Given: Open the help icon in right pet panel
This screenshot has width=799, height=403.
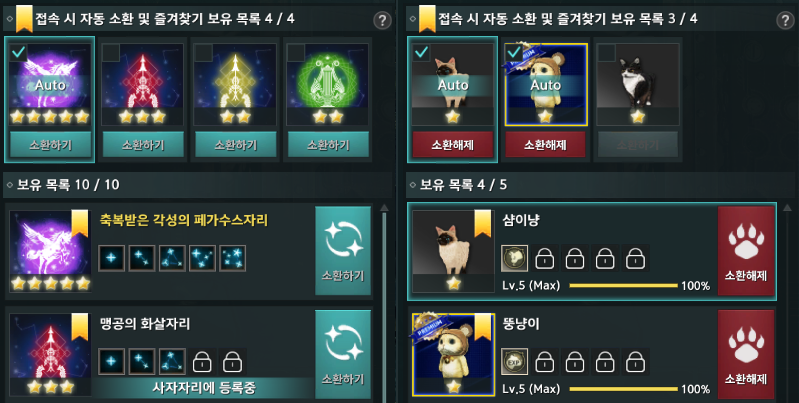Looking at the screenshot, I should 786,20.
